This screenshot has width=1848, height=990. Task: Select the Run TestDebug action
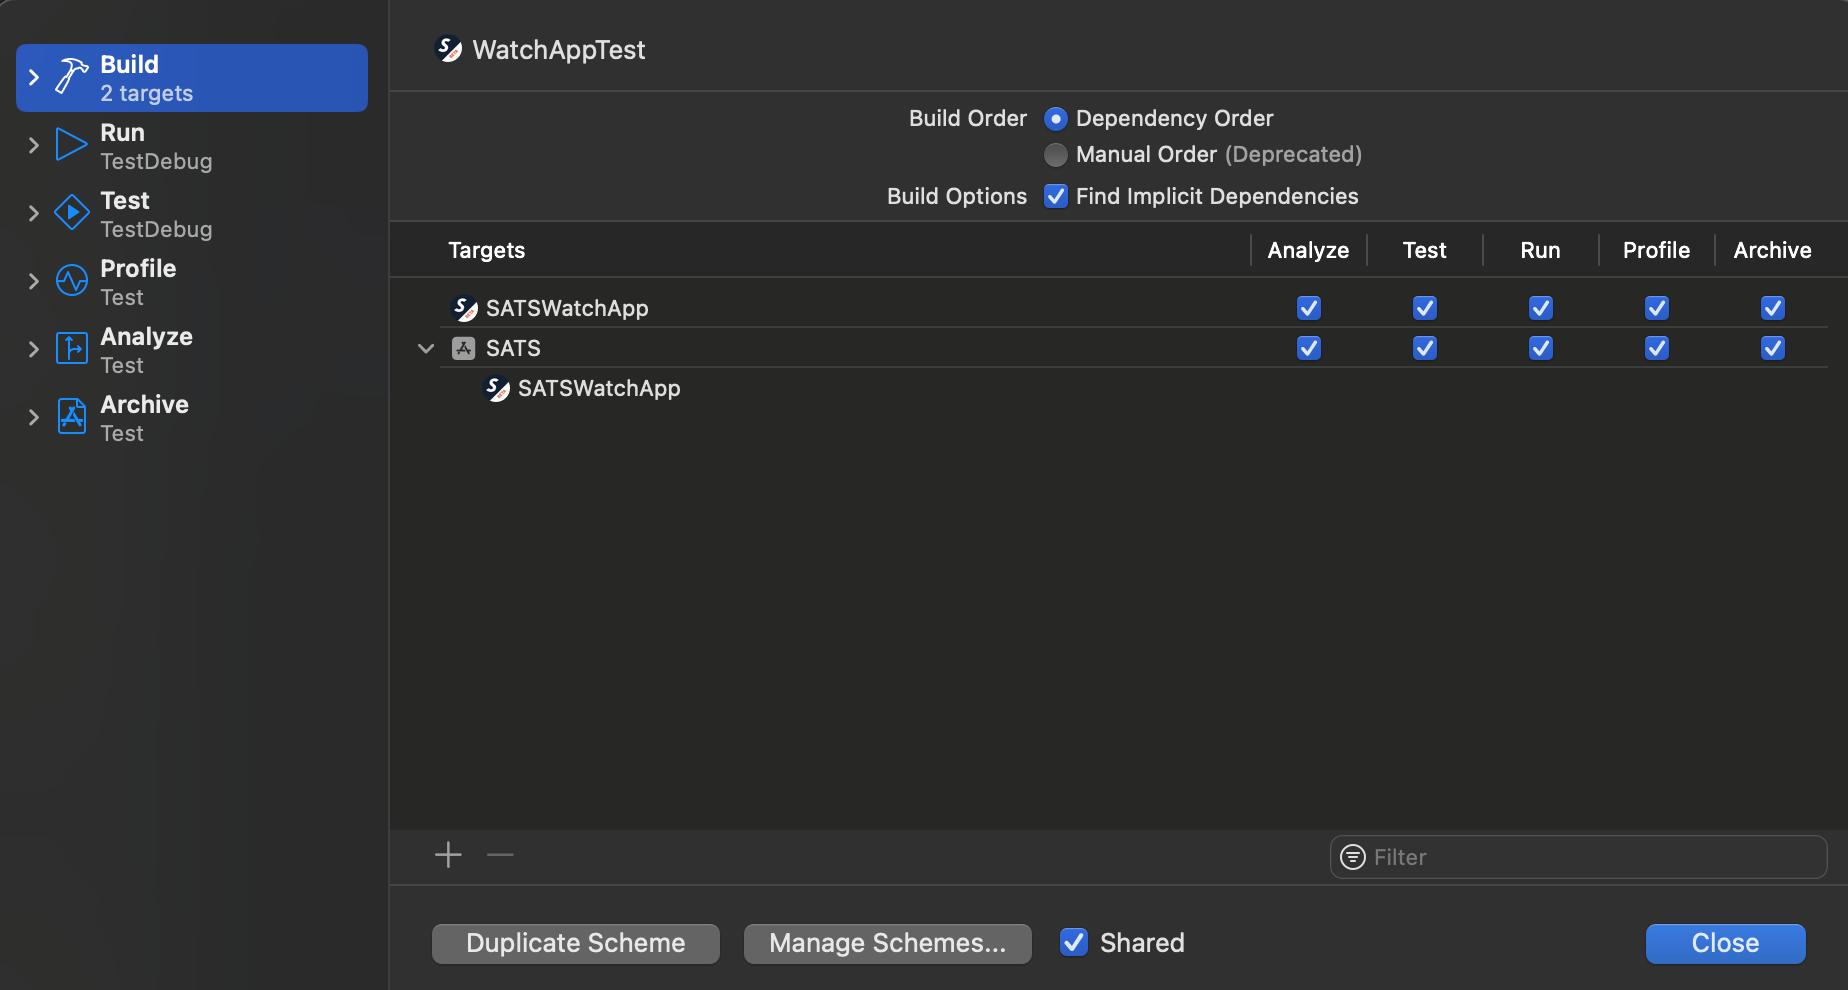click(x=156, y=146)
